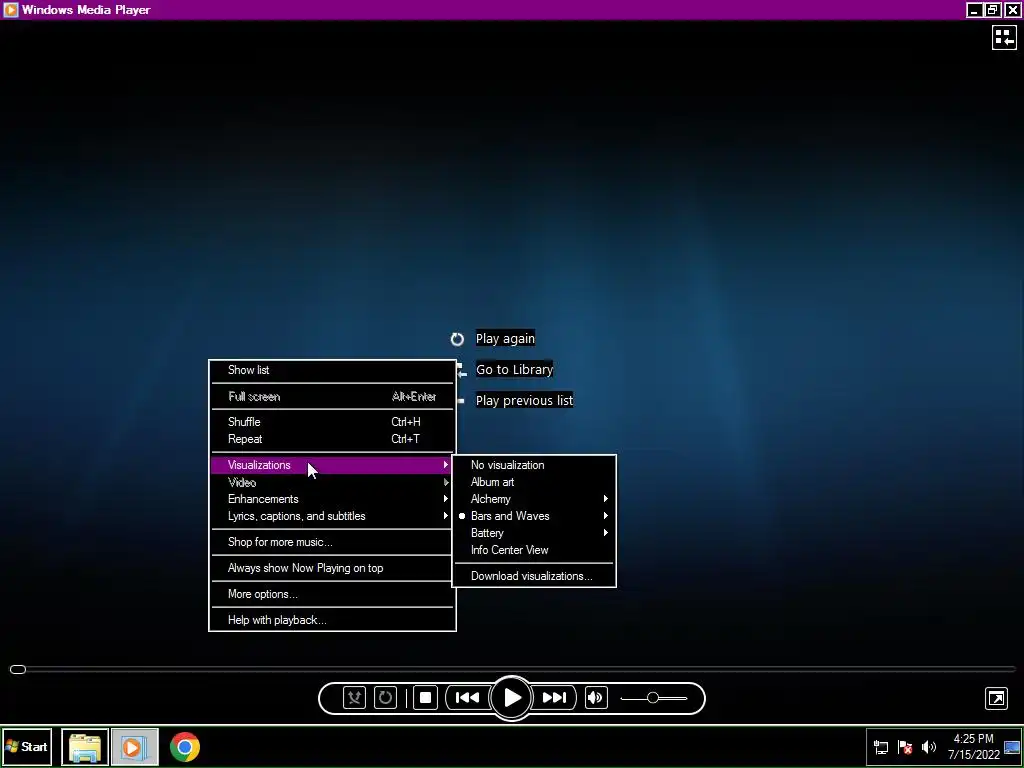The height and width of the screenshot is (768, 1024).
Task: Open More options... entry
Action: click(332, 594)
